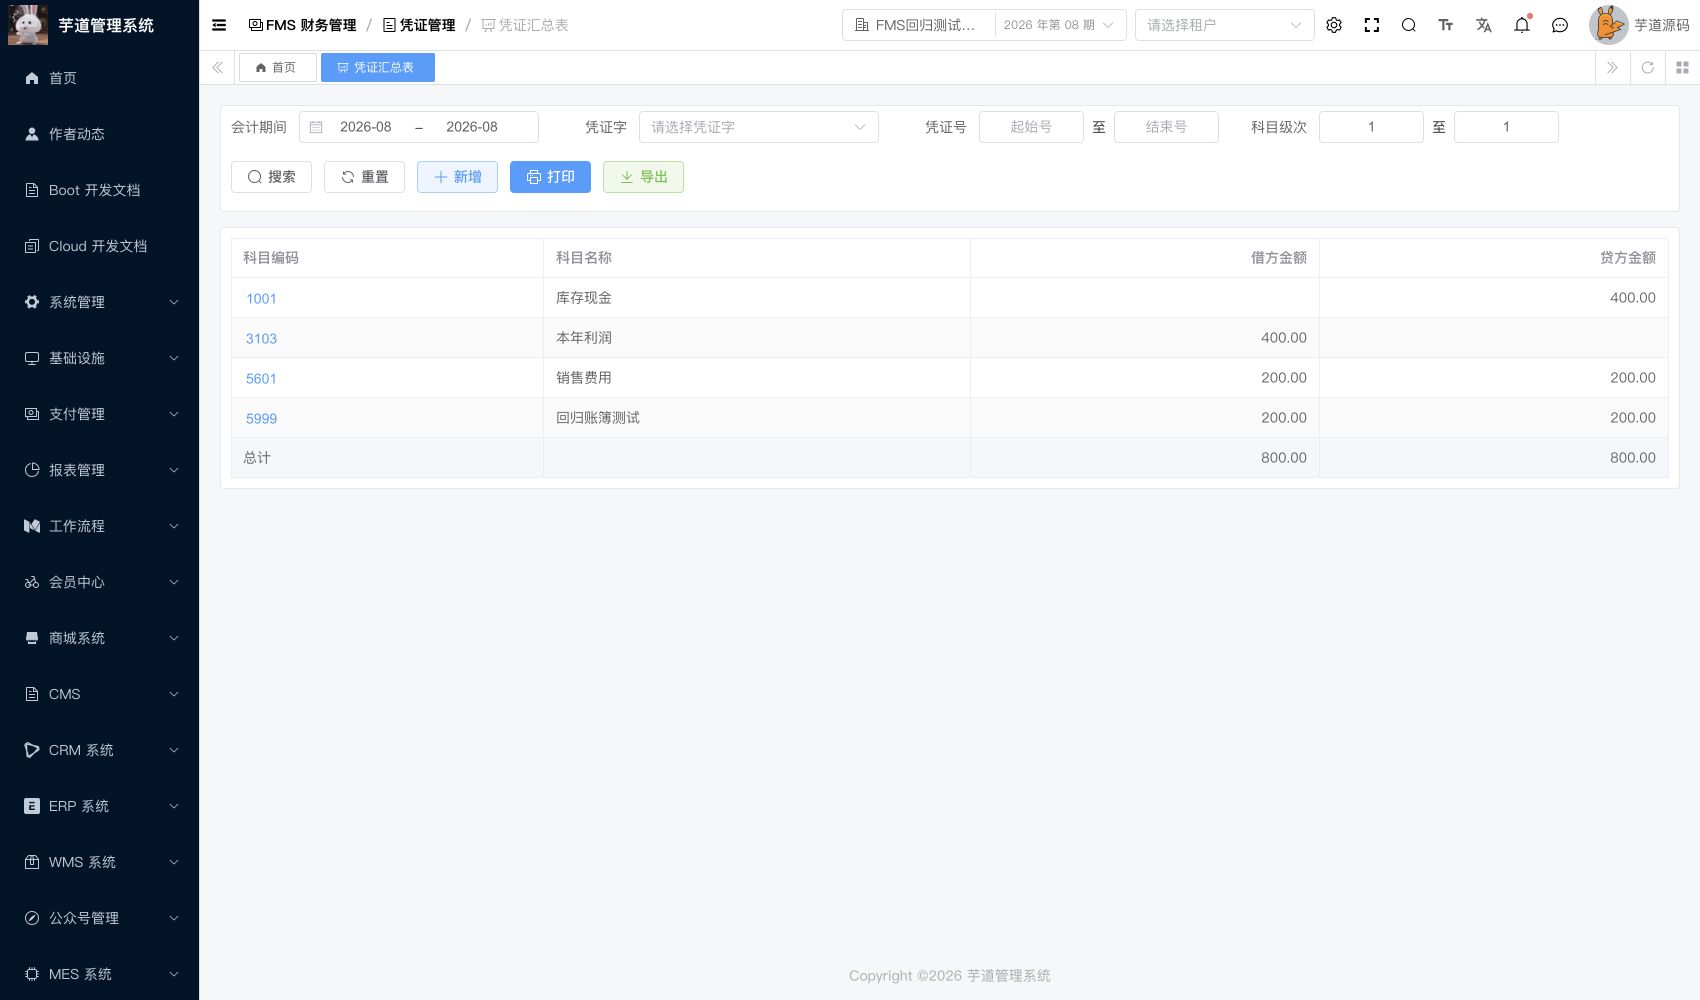Image resolution: width=1700 pixels, height=1000 pixels.
Task: Refresh the page via tab bar reload icon
Action: pyautogui.click(x=1648, y=68)
